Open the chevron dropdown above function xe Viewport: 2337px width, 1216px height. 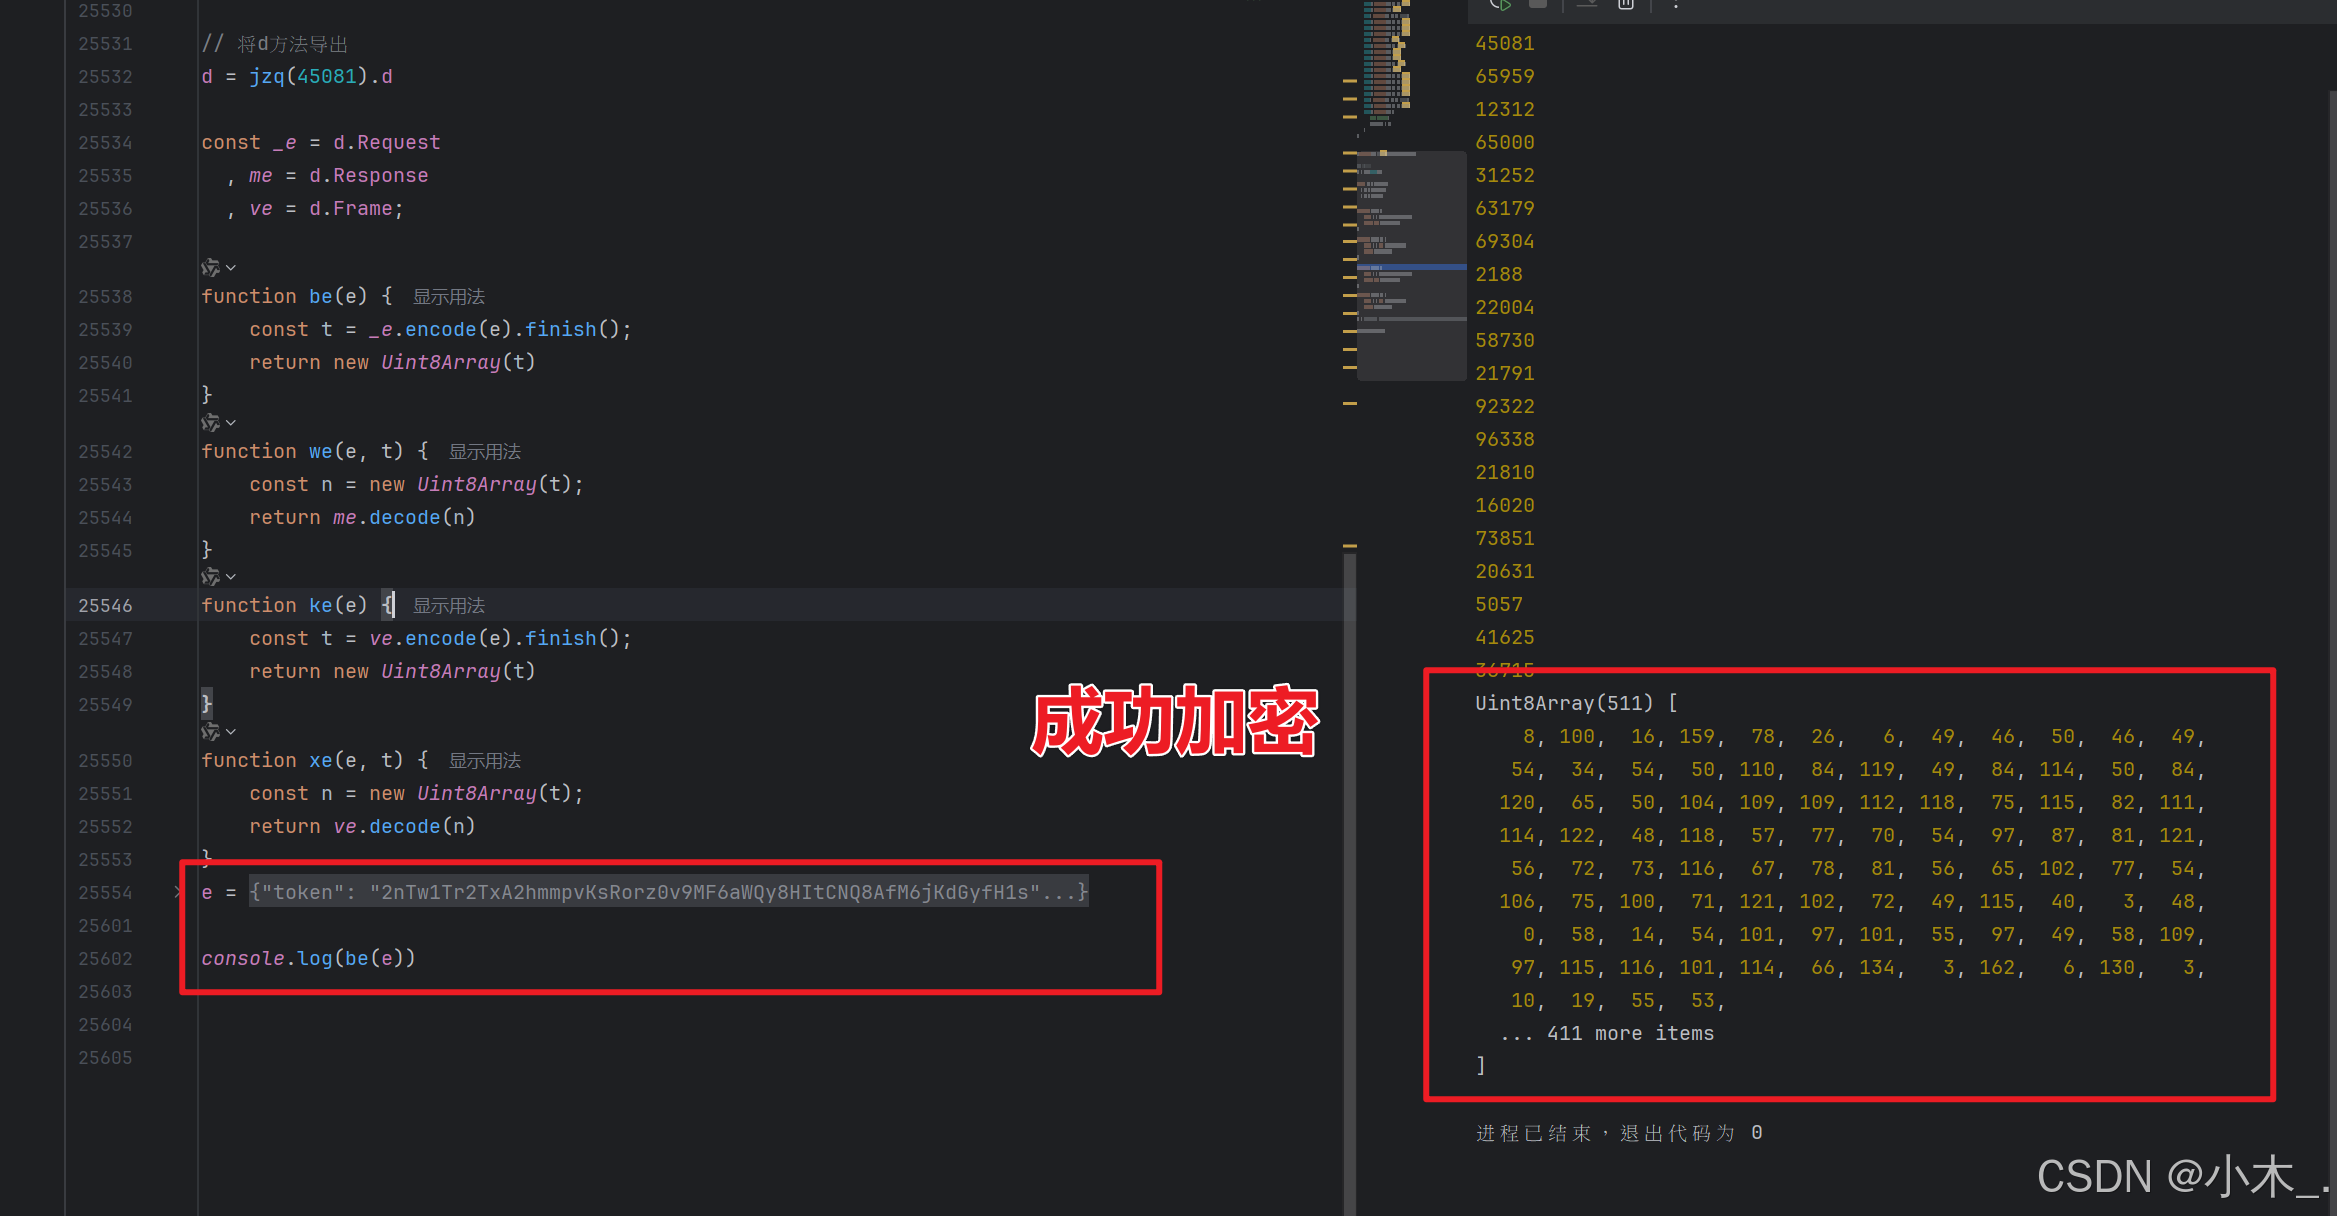tap(231, 732)
